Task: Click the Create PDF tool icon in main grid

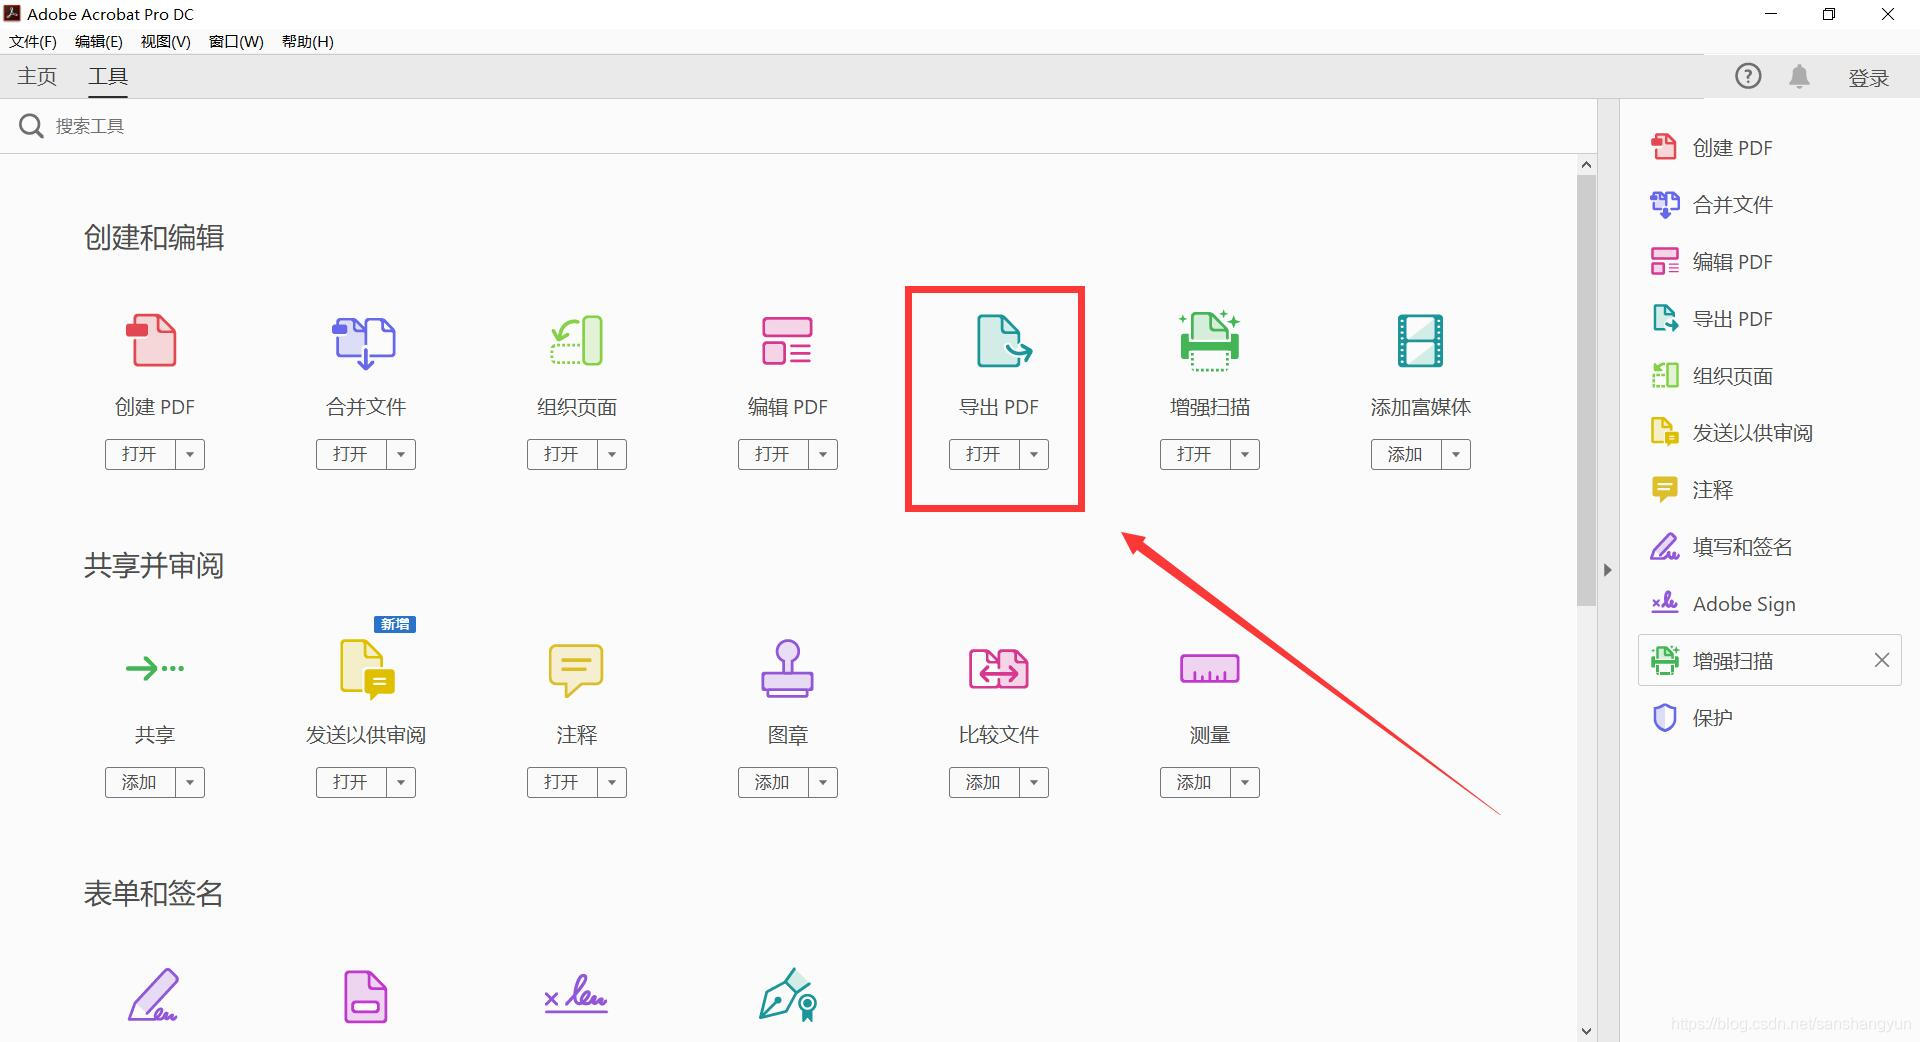Action: [152, 340]
